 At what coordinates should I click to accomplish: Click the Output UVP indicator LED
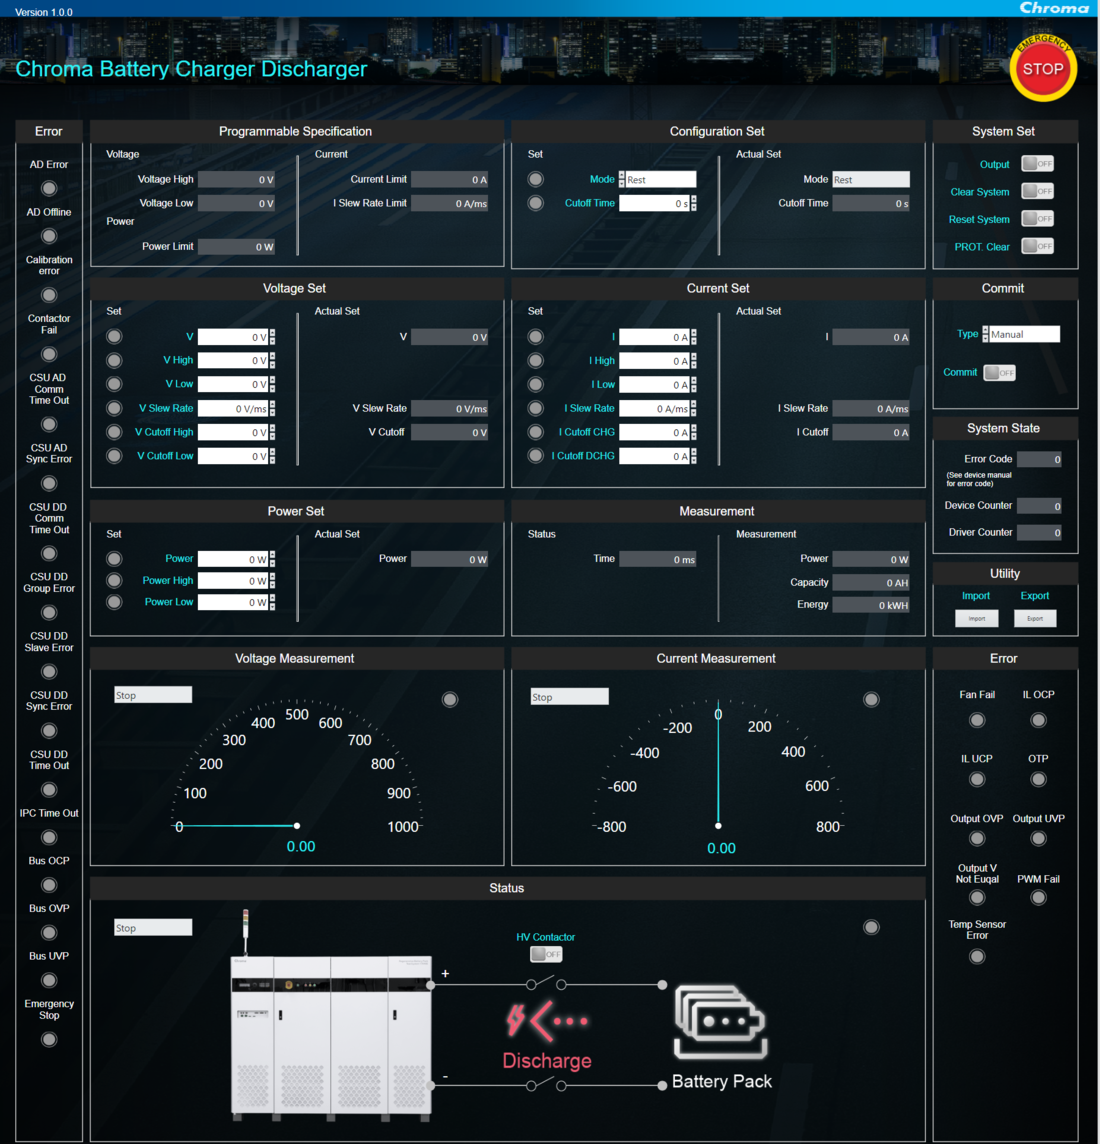(x=1038, y=838)
